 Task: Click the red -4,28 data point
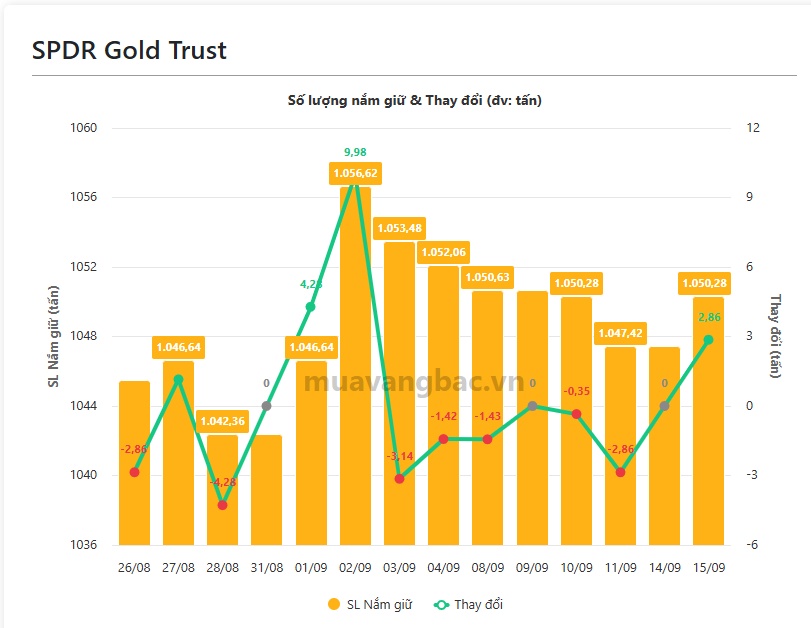point(222,505)
